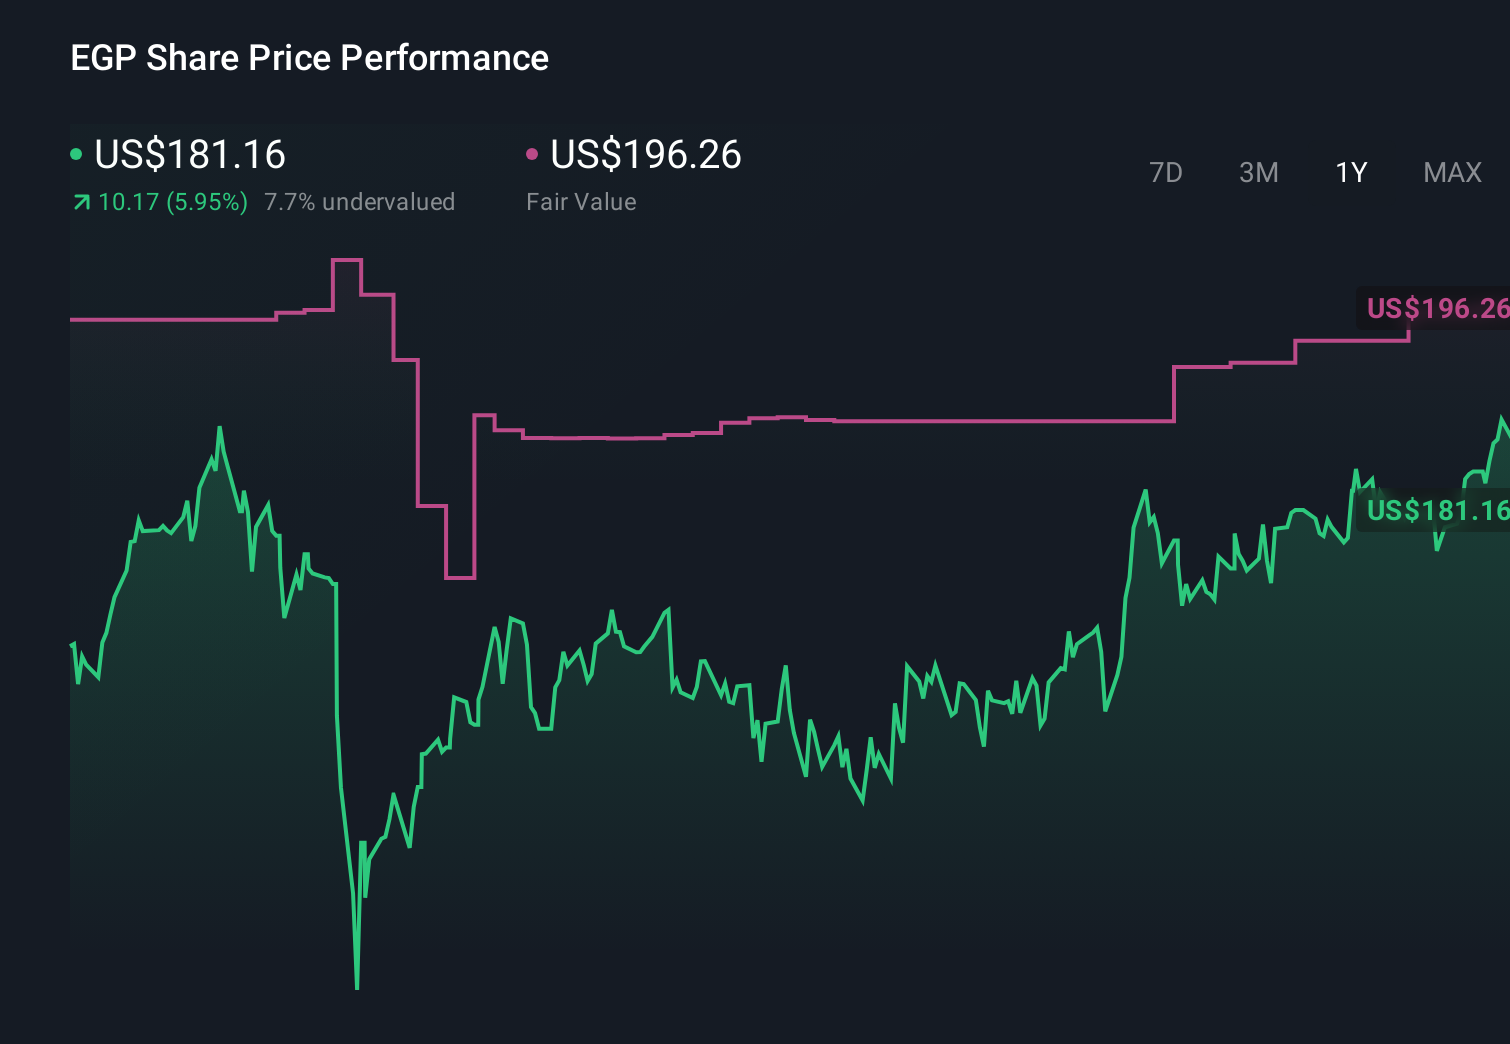Show the MAX time range
This screenshot has height=1044, width=1510.
click(x=1452, y=173)
